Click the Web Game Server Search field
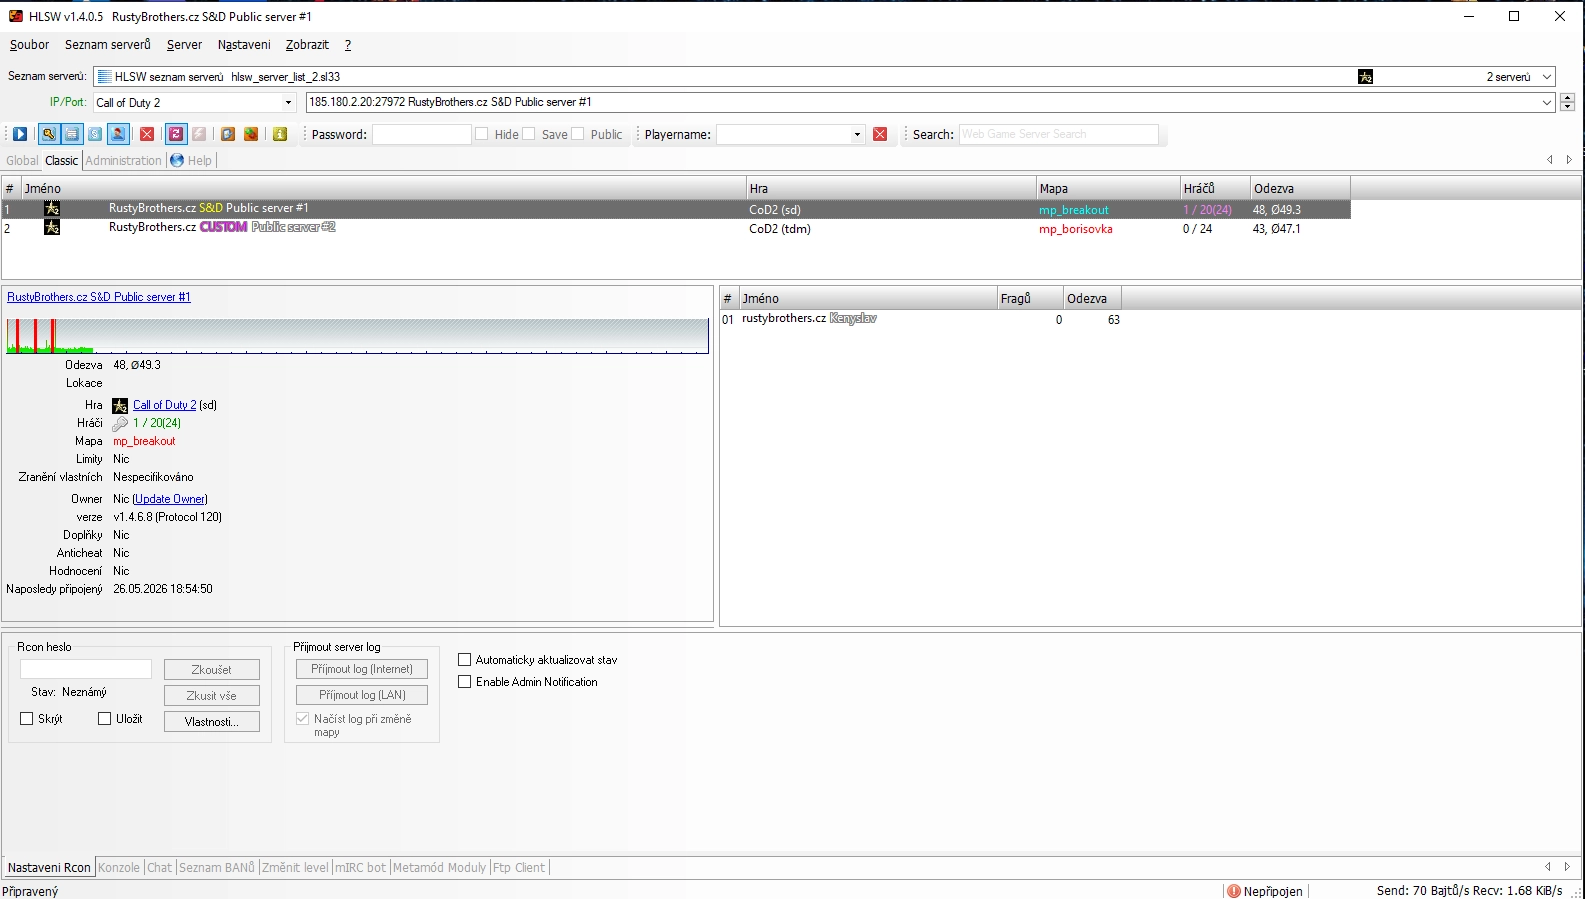 [x=1059, y=134]
